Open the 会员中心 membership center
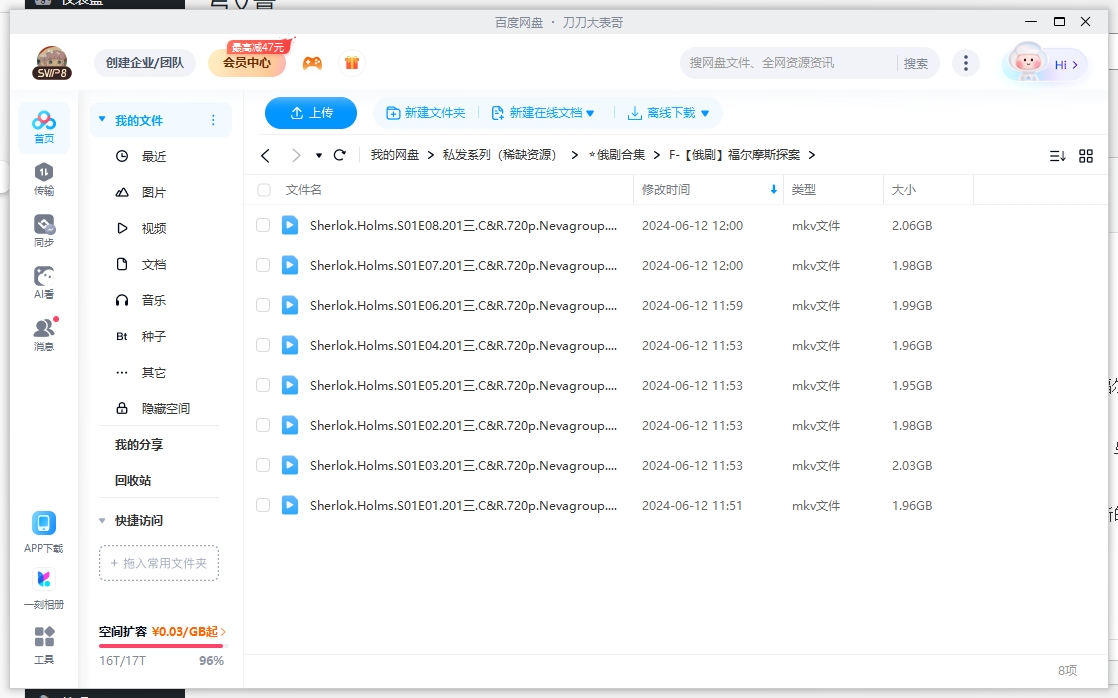This screenshot has width=1118, height=698. click(x=248, y=62)
